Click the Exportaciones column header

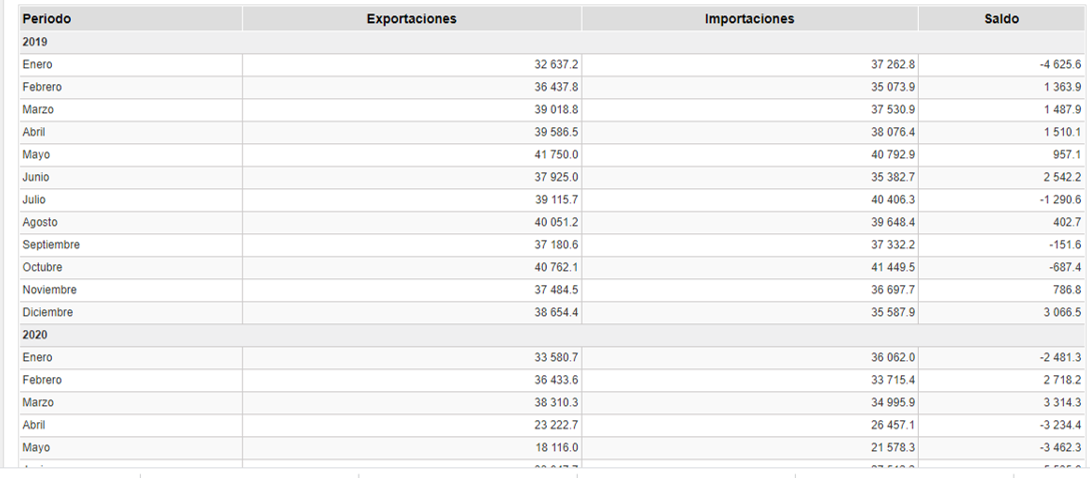coord(411,19)
